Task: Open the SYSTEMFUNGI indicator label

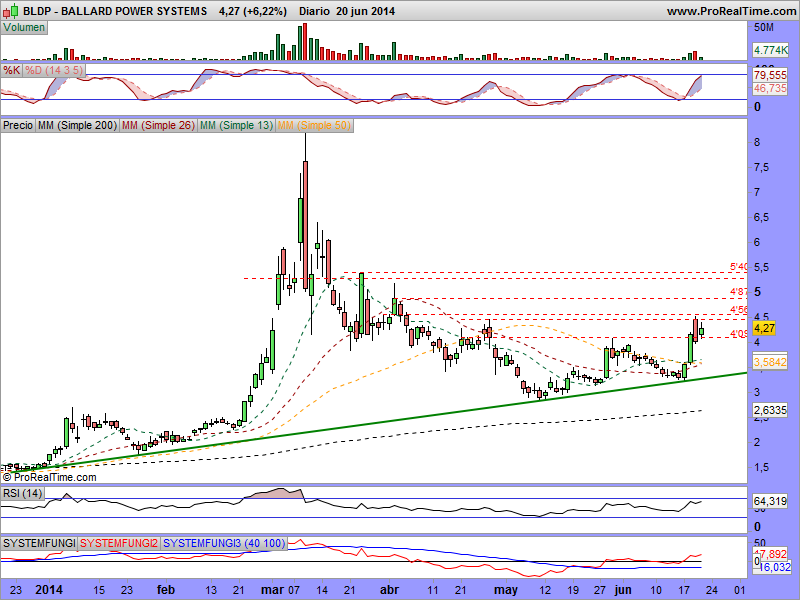Action: click(x=39, y=543)
